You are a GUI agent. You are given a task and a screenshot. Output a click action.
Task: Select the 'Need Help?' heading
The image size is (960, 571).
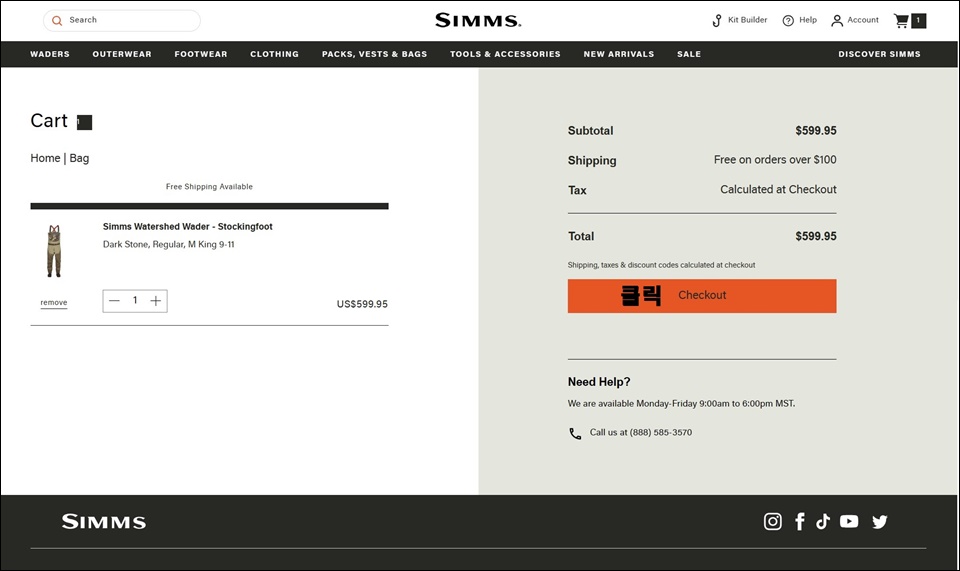599,382
